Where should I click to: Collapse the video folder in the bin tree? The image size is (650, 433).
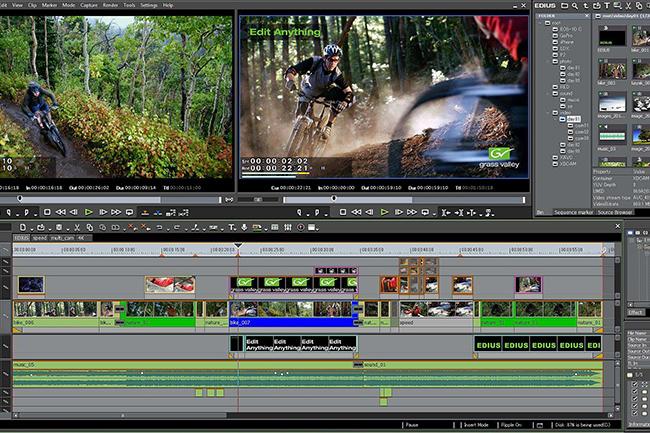[547, 111]
